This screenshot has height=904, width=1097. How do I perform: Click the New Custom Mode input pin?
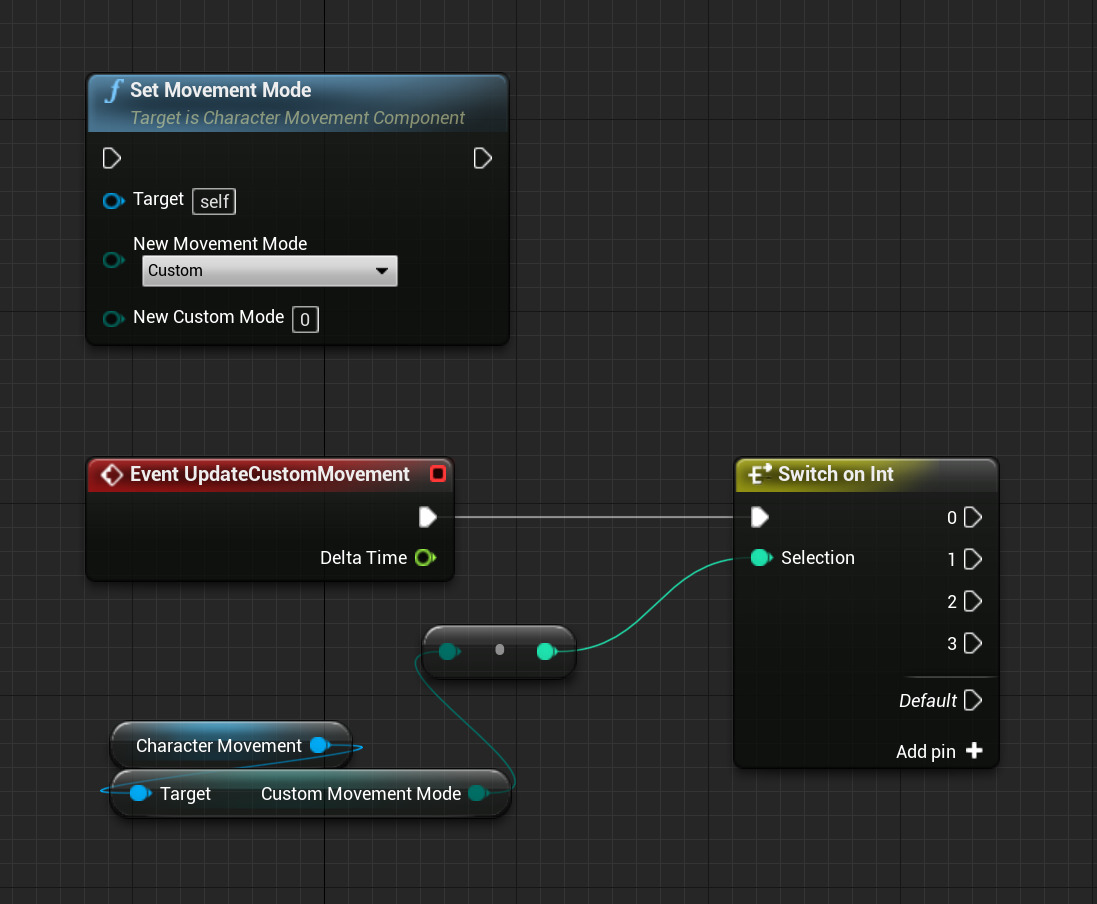click(113, 319)
